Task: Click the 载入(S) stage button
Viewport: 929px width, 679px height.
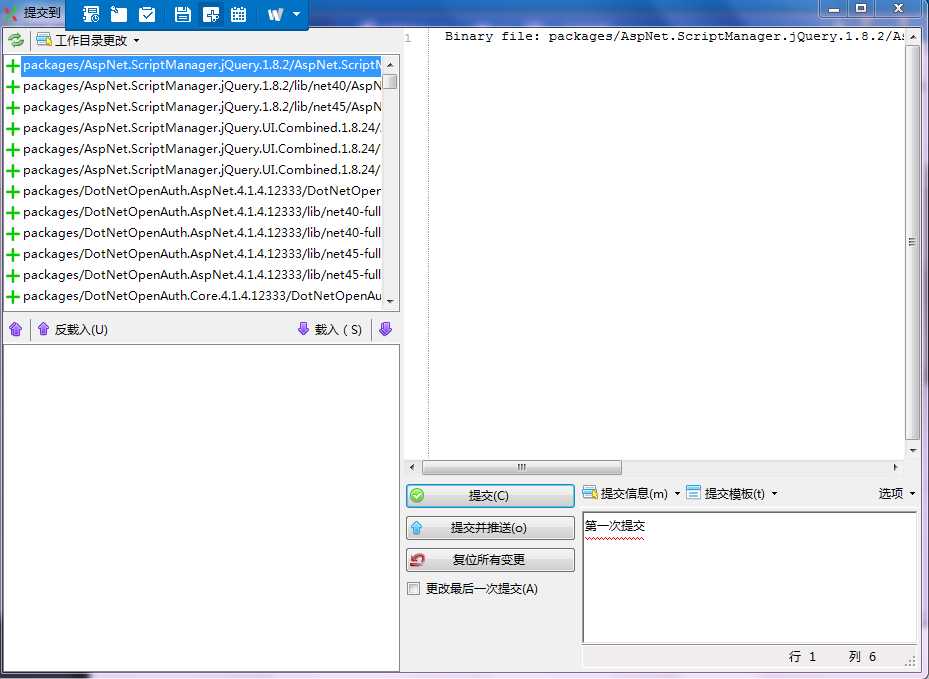Action: point(330,329)
